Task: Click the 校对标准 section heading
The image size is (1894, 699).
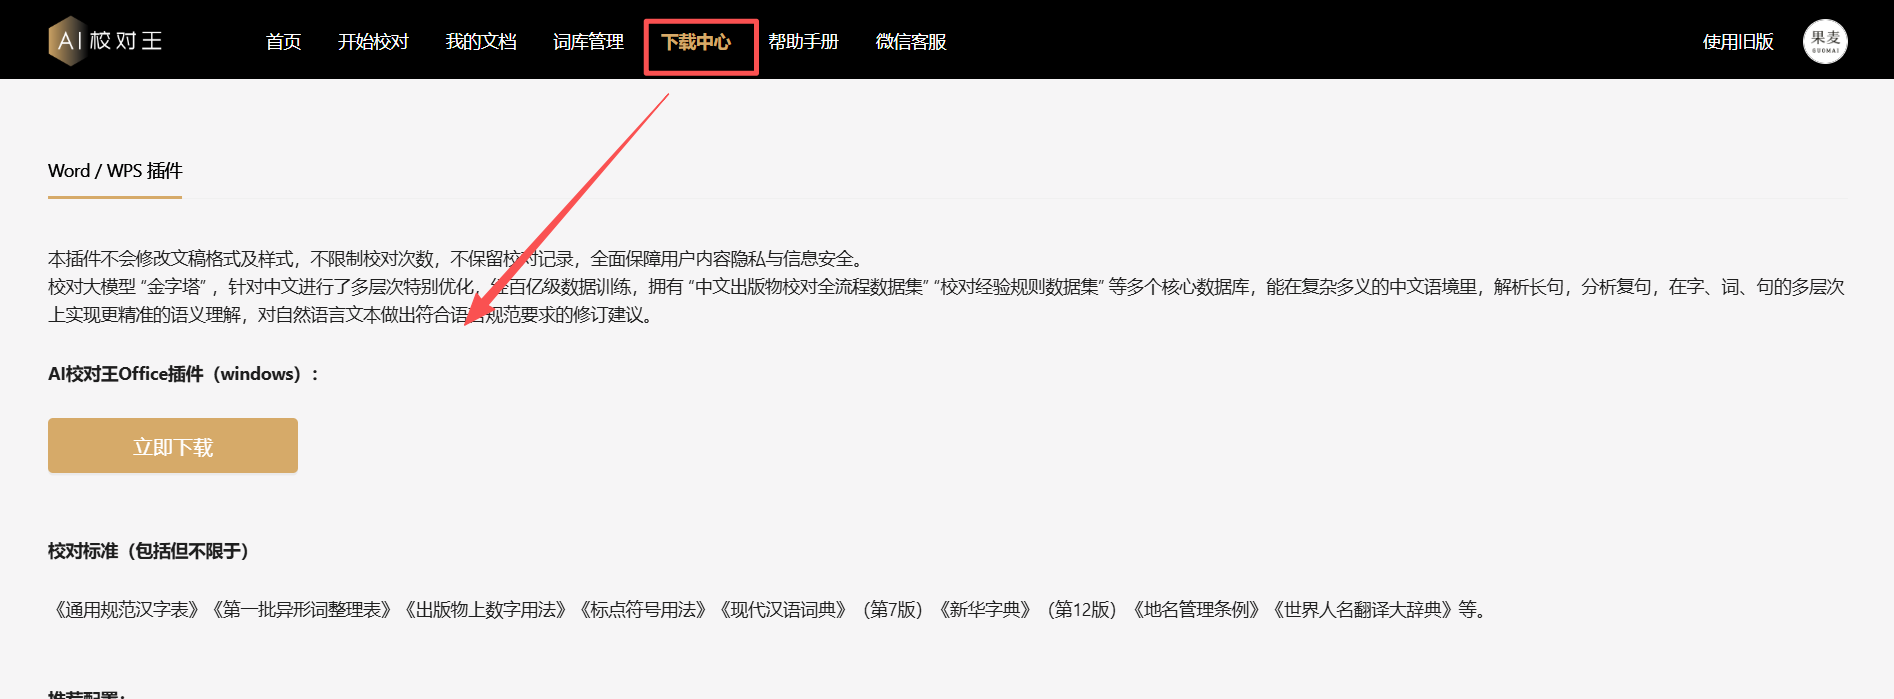Action: [150, 551]
